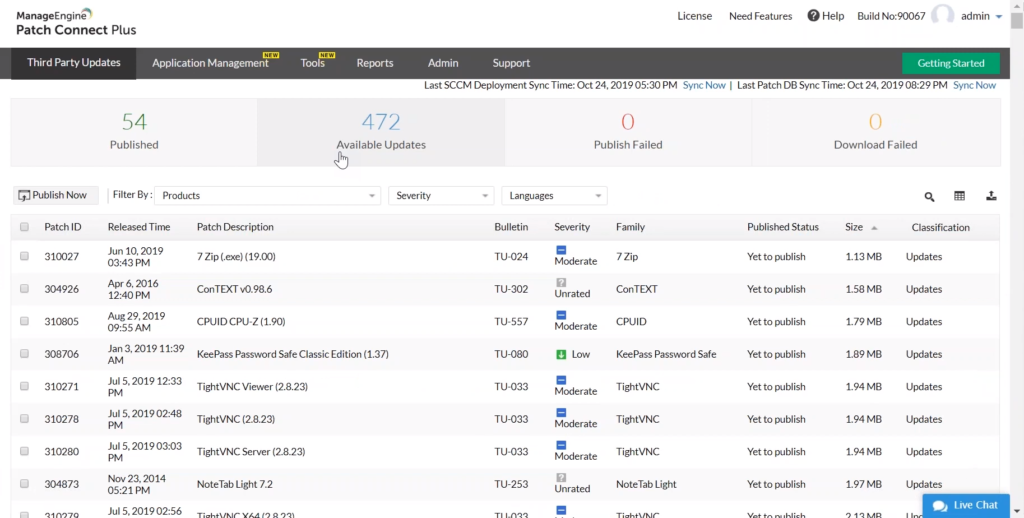The image size is (1024, 518).
Task: Click Sync Now for SCCM Deployment
Action: [704, 85]
